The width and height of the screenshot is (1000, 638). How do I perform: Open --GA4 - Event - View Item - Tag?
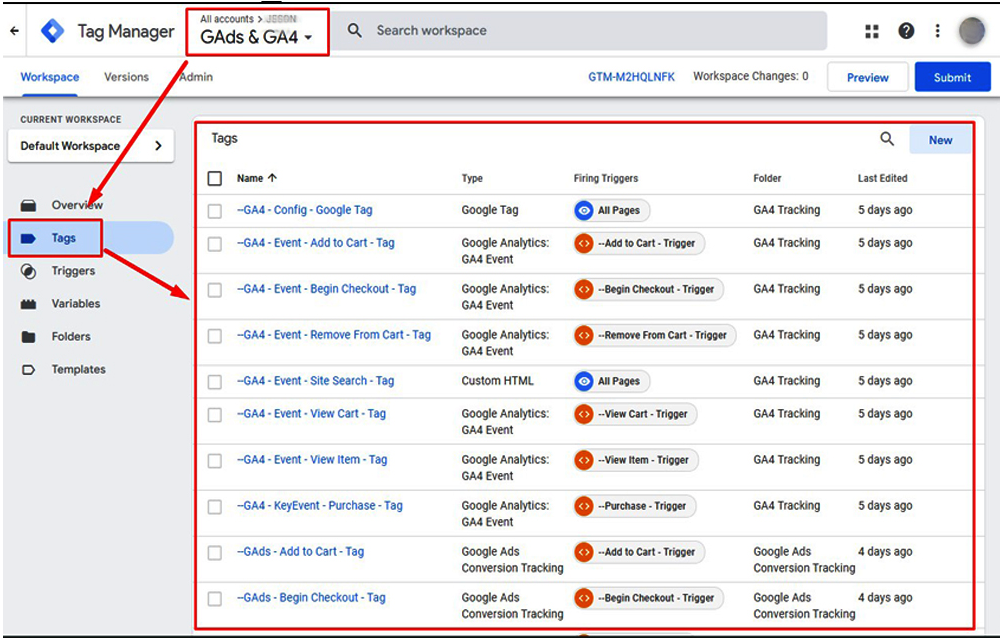312,460
